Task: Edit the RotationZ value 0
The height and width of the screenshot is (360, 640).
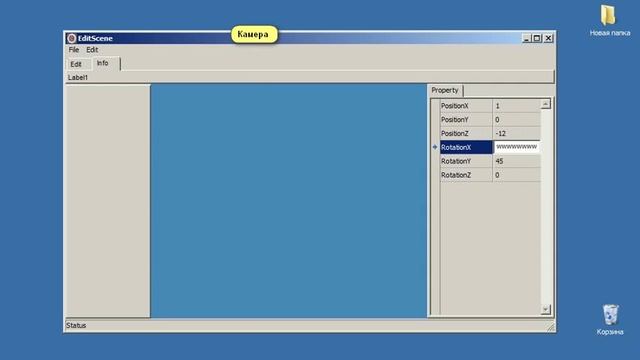Action: click(517, 175)
